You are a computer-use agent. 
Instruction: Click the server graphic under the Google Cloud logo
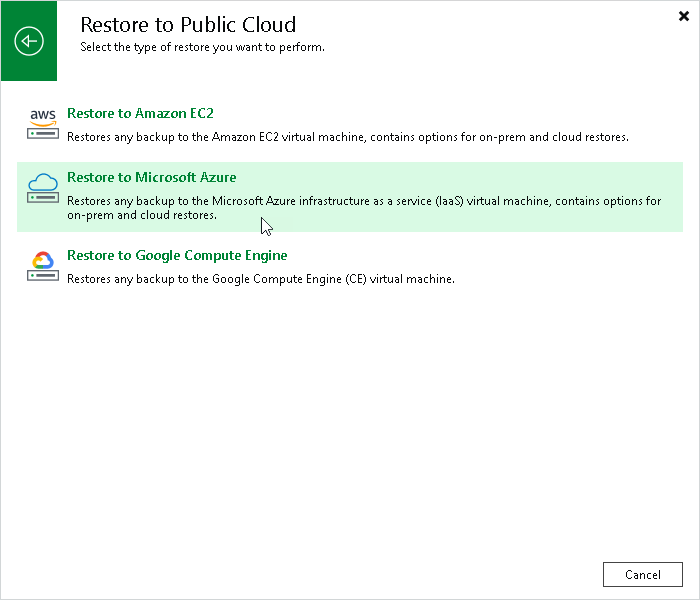click(x=43, y=275)
